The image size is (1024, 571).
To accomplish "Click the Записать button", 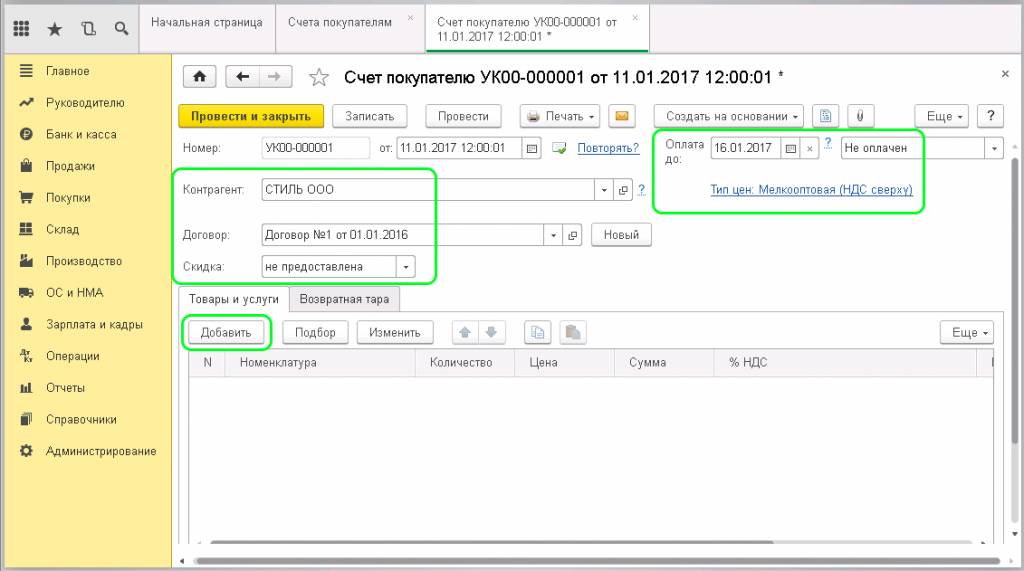I will [x=370, y=116].
